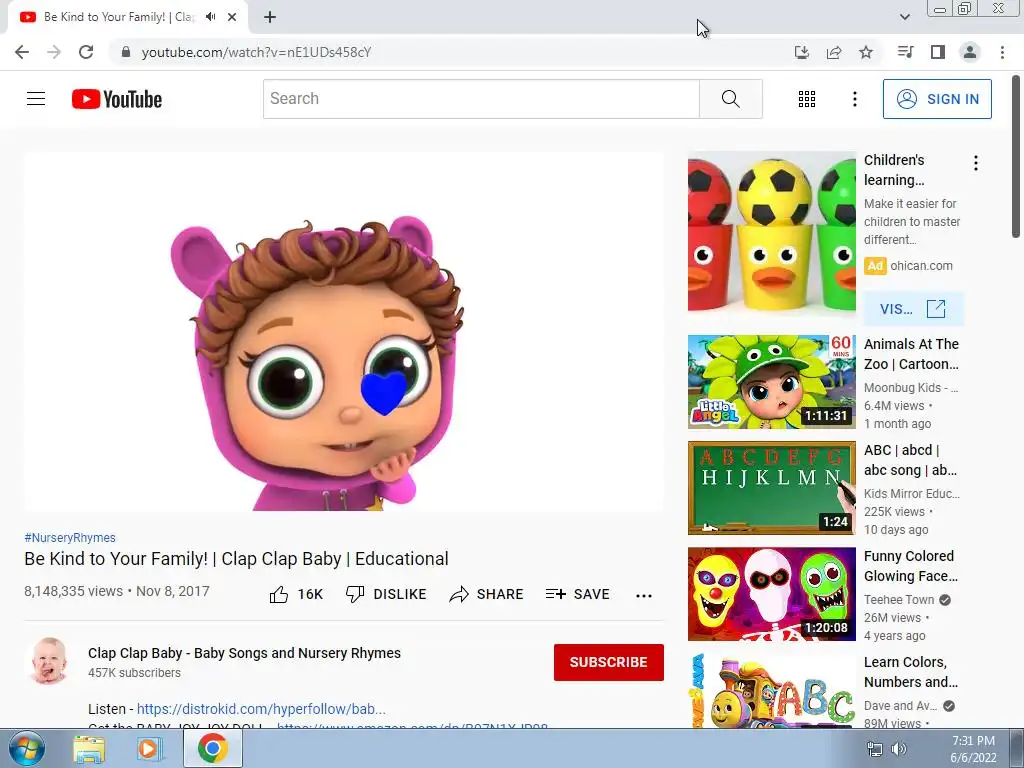Open the system volume icon
1024x768 pixels.
(x=899, y=749)
